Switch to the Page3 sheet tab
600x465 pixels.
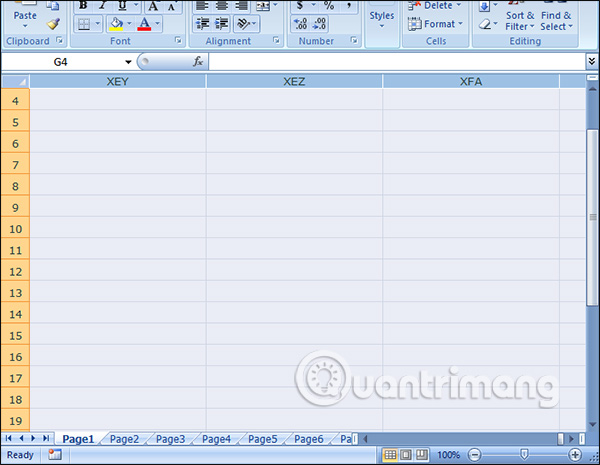pyautogui.click(x=170, y=439)
